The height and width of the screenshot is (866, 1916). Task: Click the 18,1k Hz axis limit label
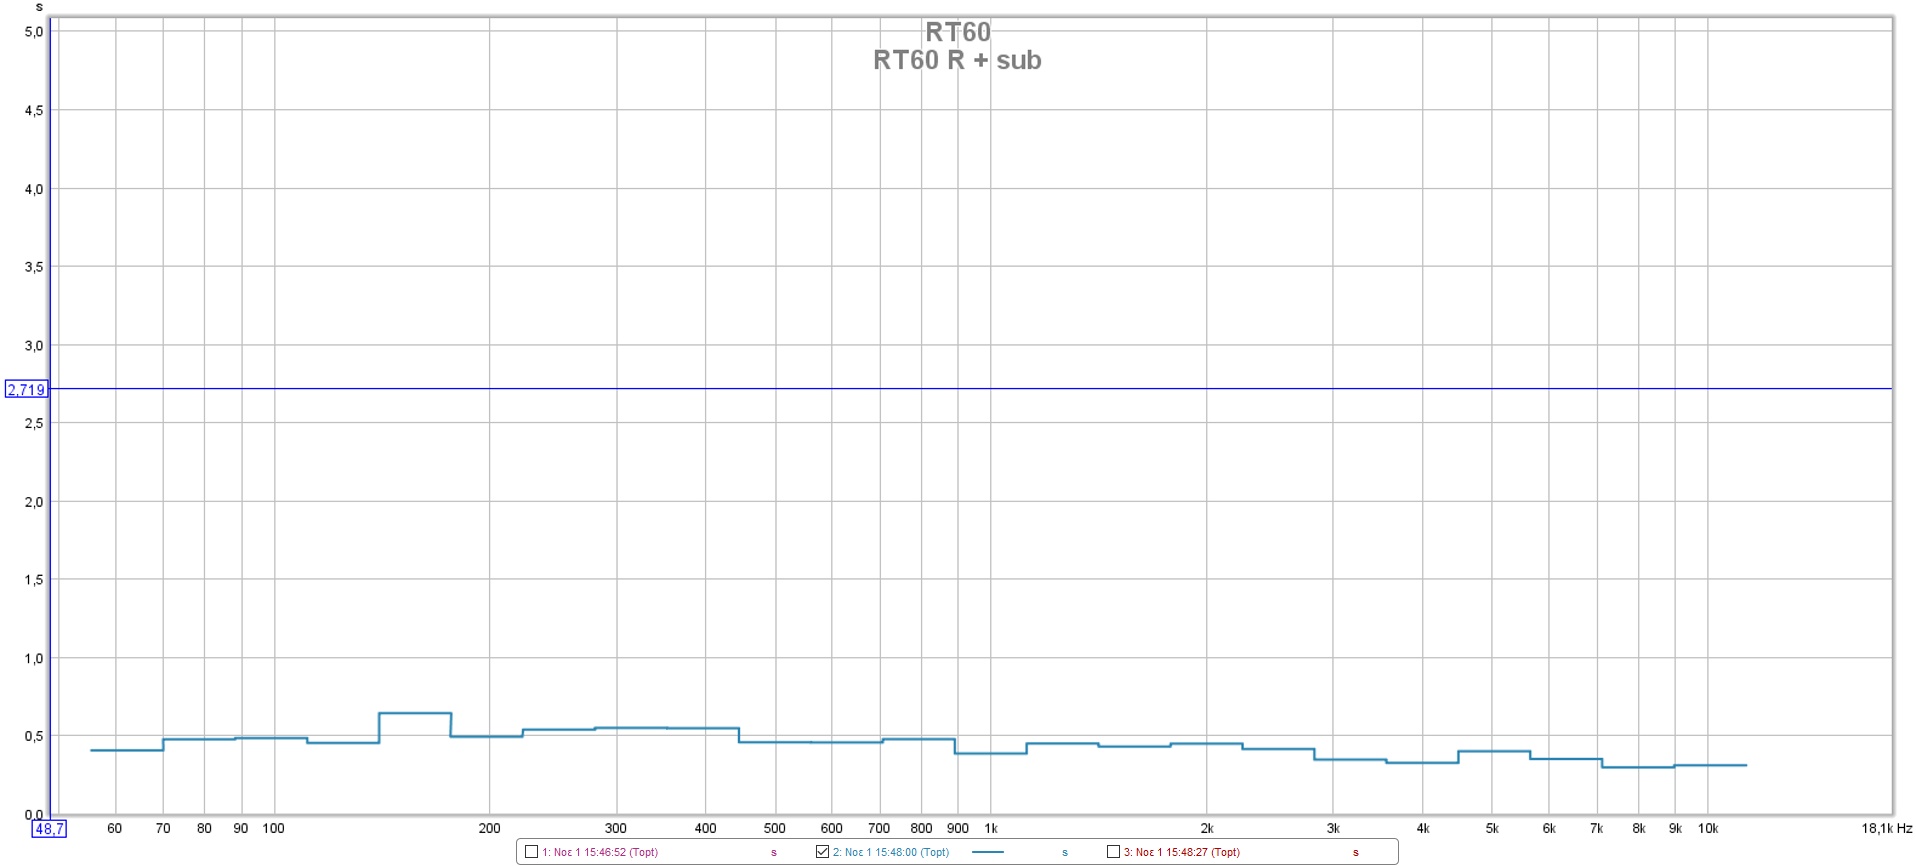tap(1886, 828)
